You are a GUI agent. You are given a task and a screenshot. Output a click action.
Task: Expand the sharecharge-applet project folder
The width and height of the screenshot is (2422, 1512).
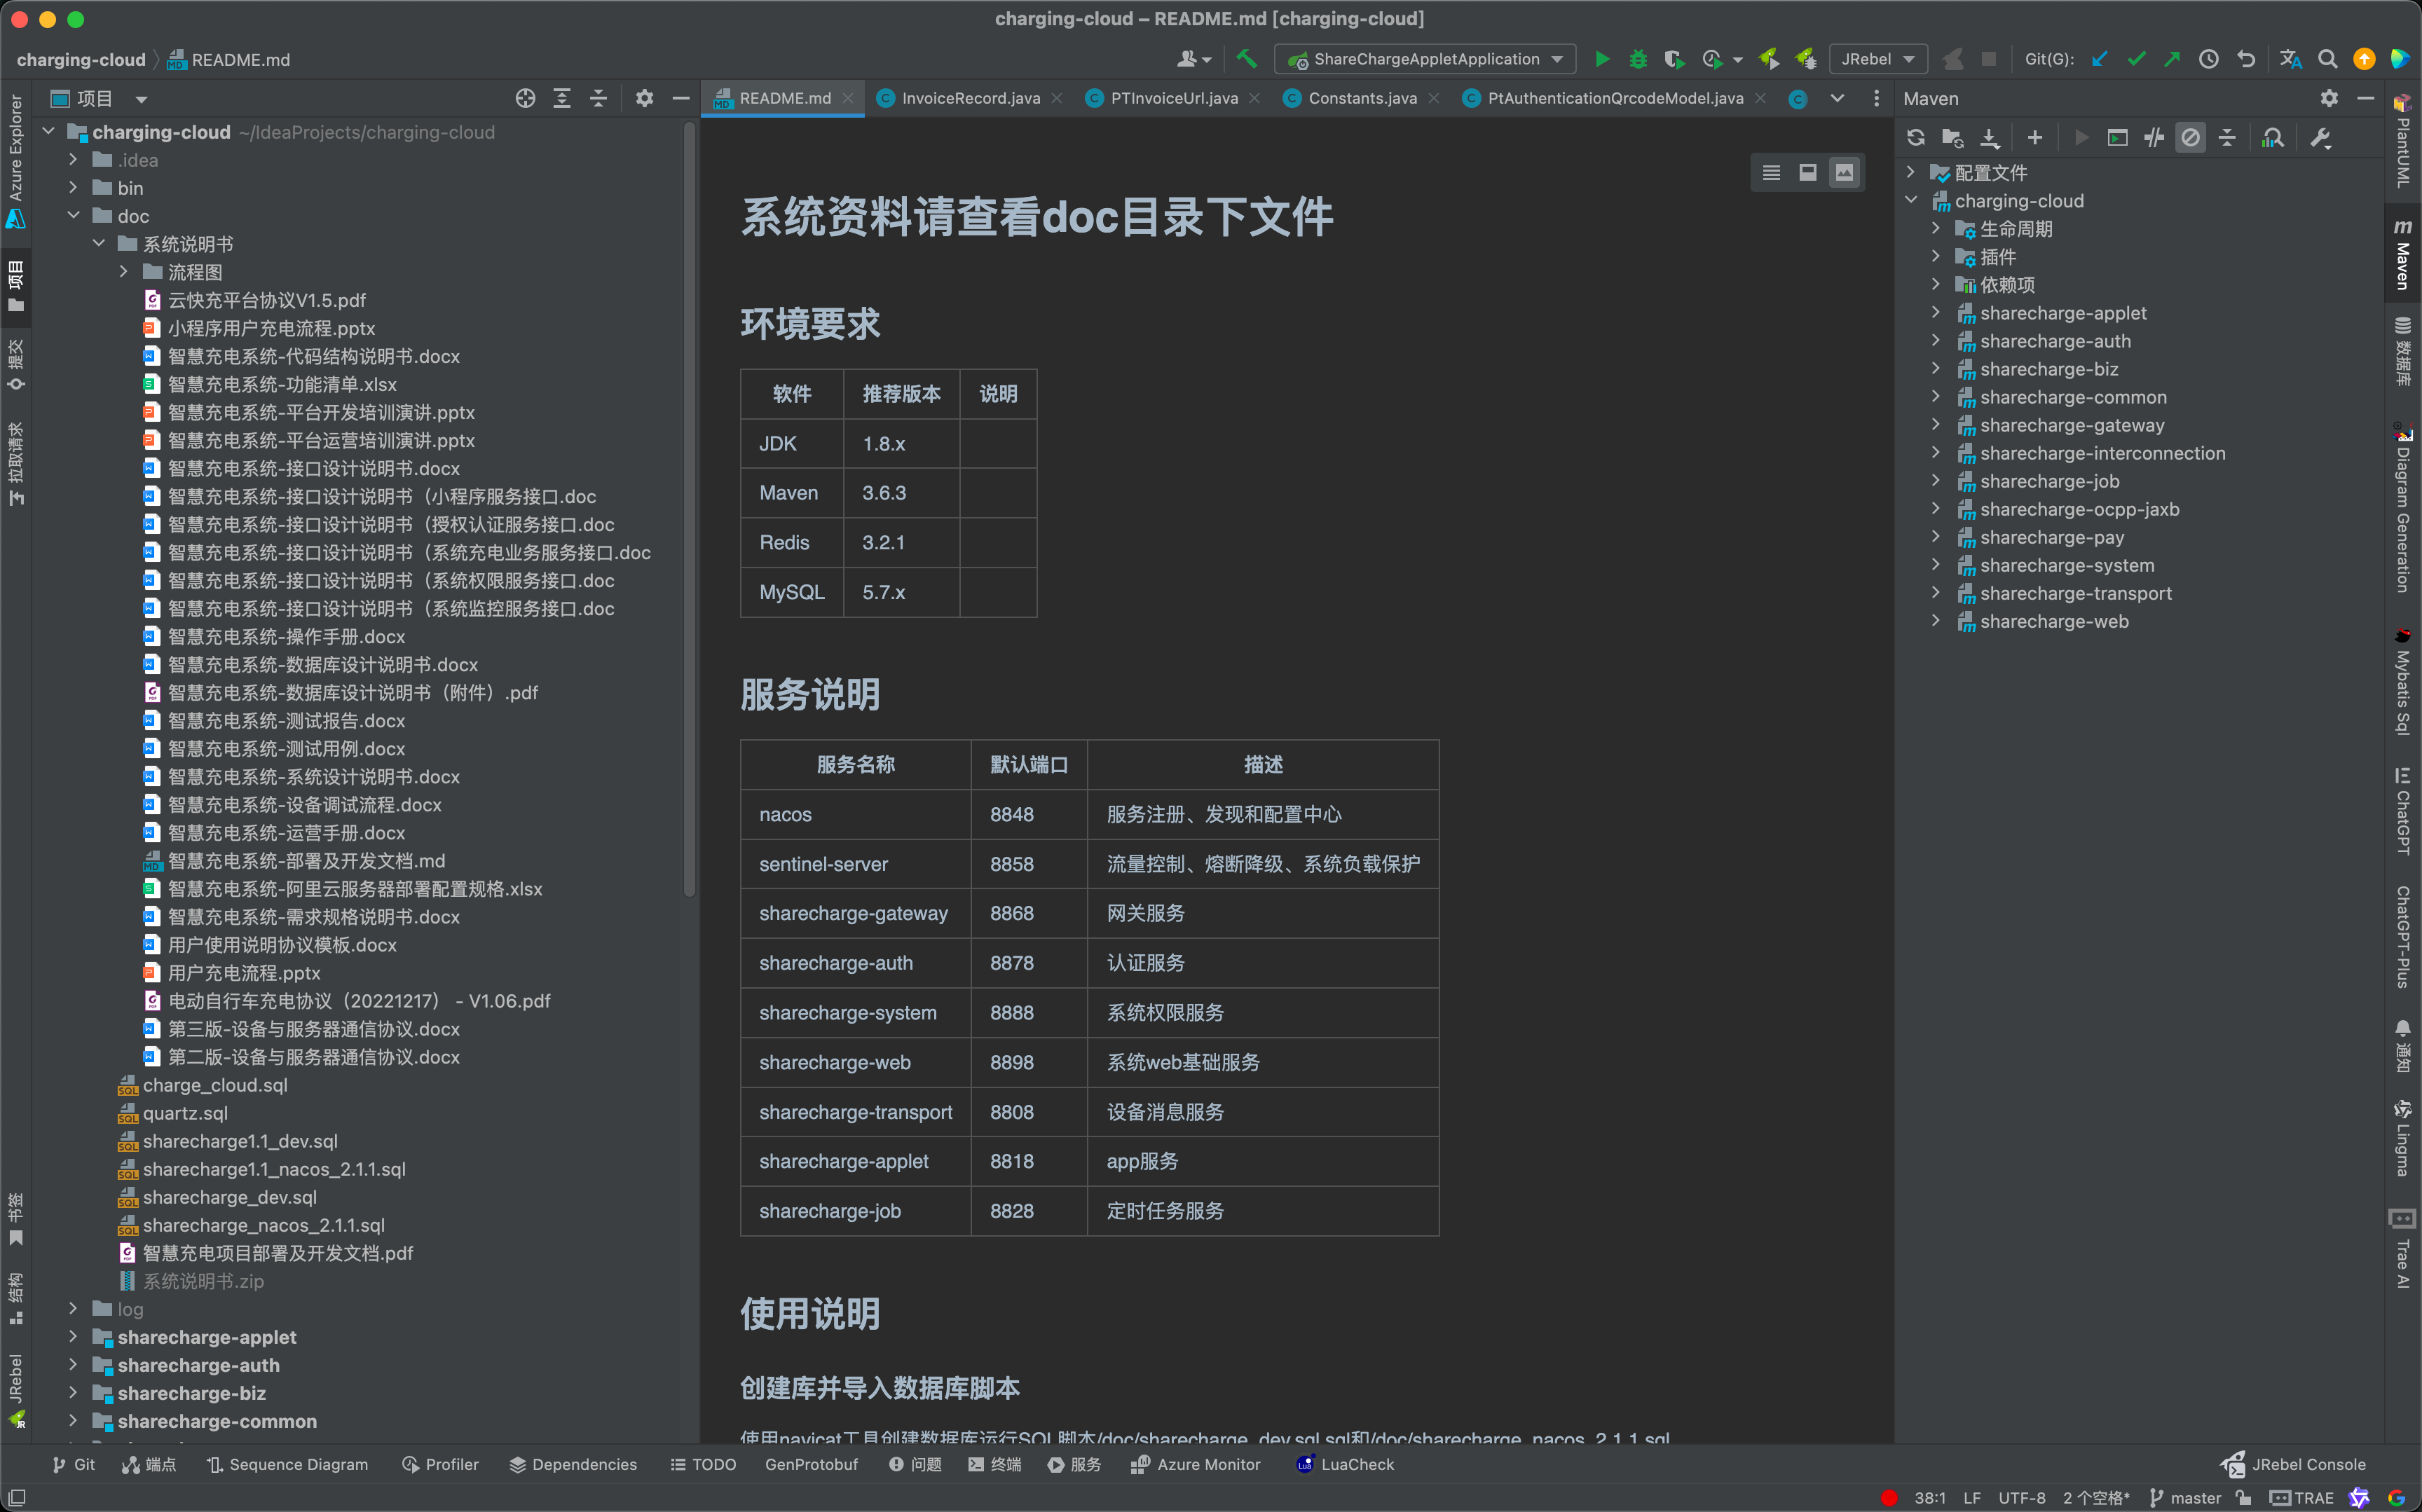pos(73,1337)
